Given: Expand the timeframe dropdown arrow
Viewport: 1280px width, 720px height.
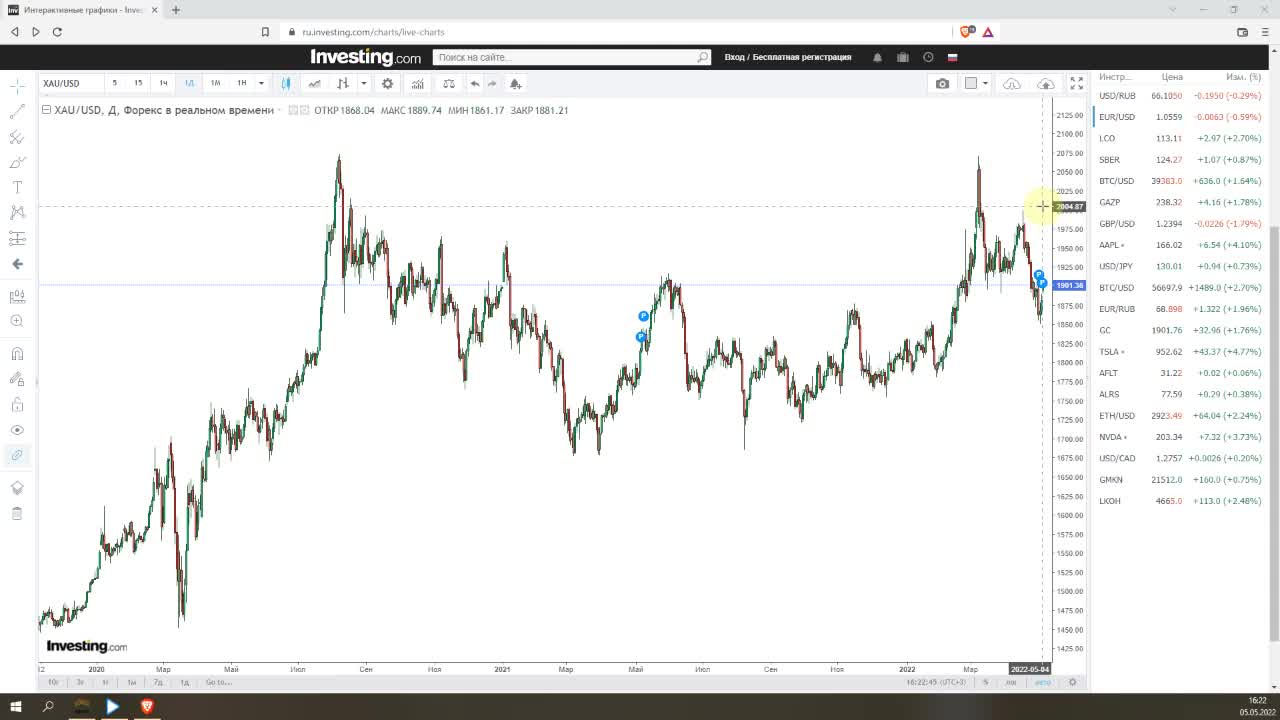Looking at the screenshot, I should click(261, 83).
